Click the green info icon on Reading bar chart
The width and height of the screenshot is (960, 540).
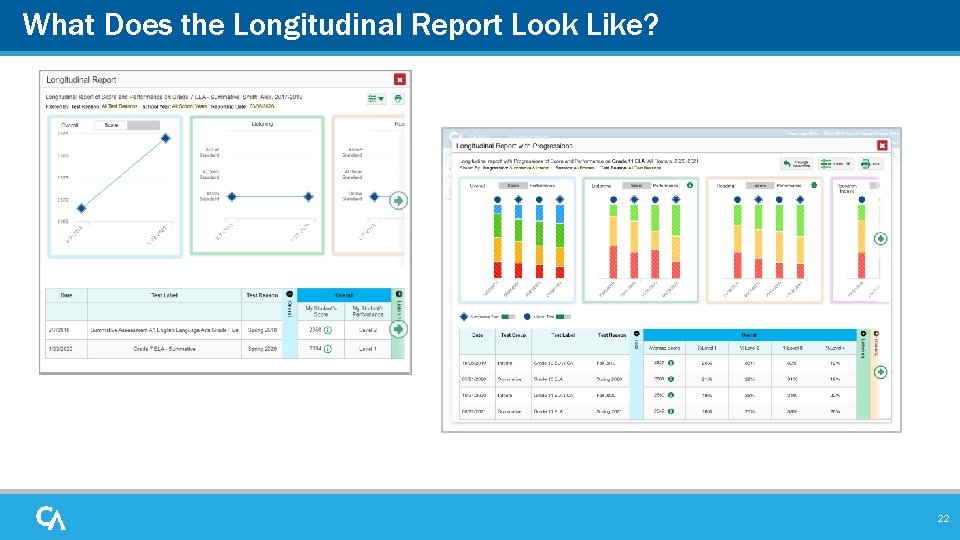click(814, 185)
